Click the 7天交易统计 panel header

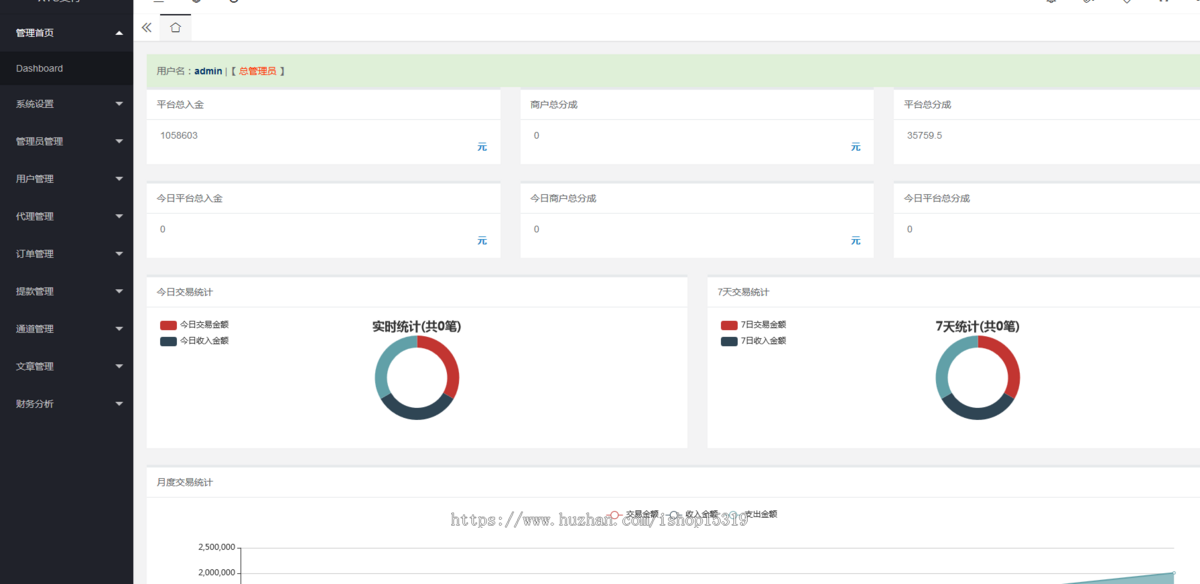pyautogui.click(x=954, y=292)
